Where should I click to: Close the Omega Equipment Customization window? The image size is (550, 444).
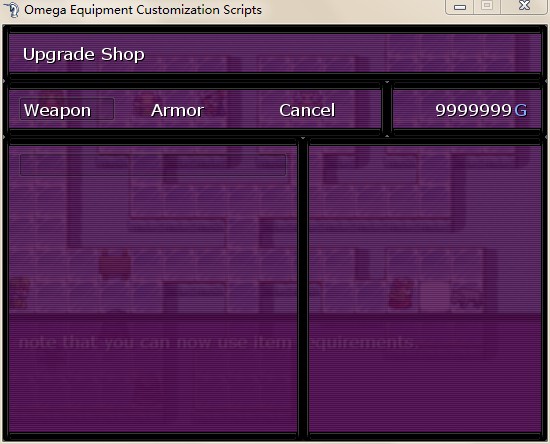point(524,6)
